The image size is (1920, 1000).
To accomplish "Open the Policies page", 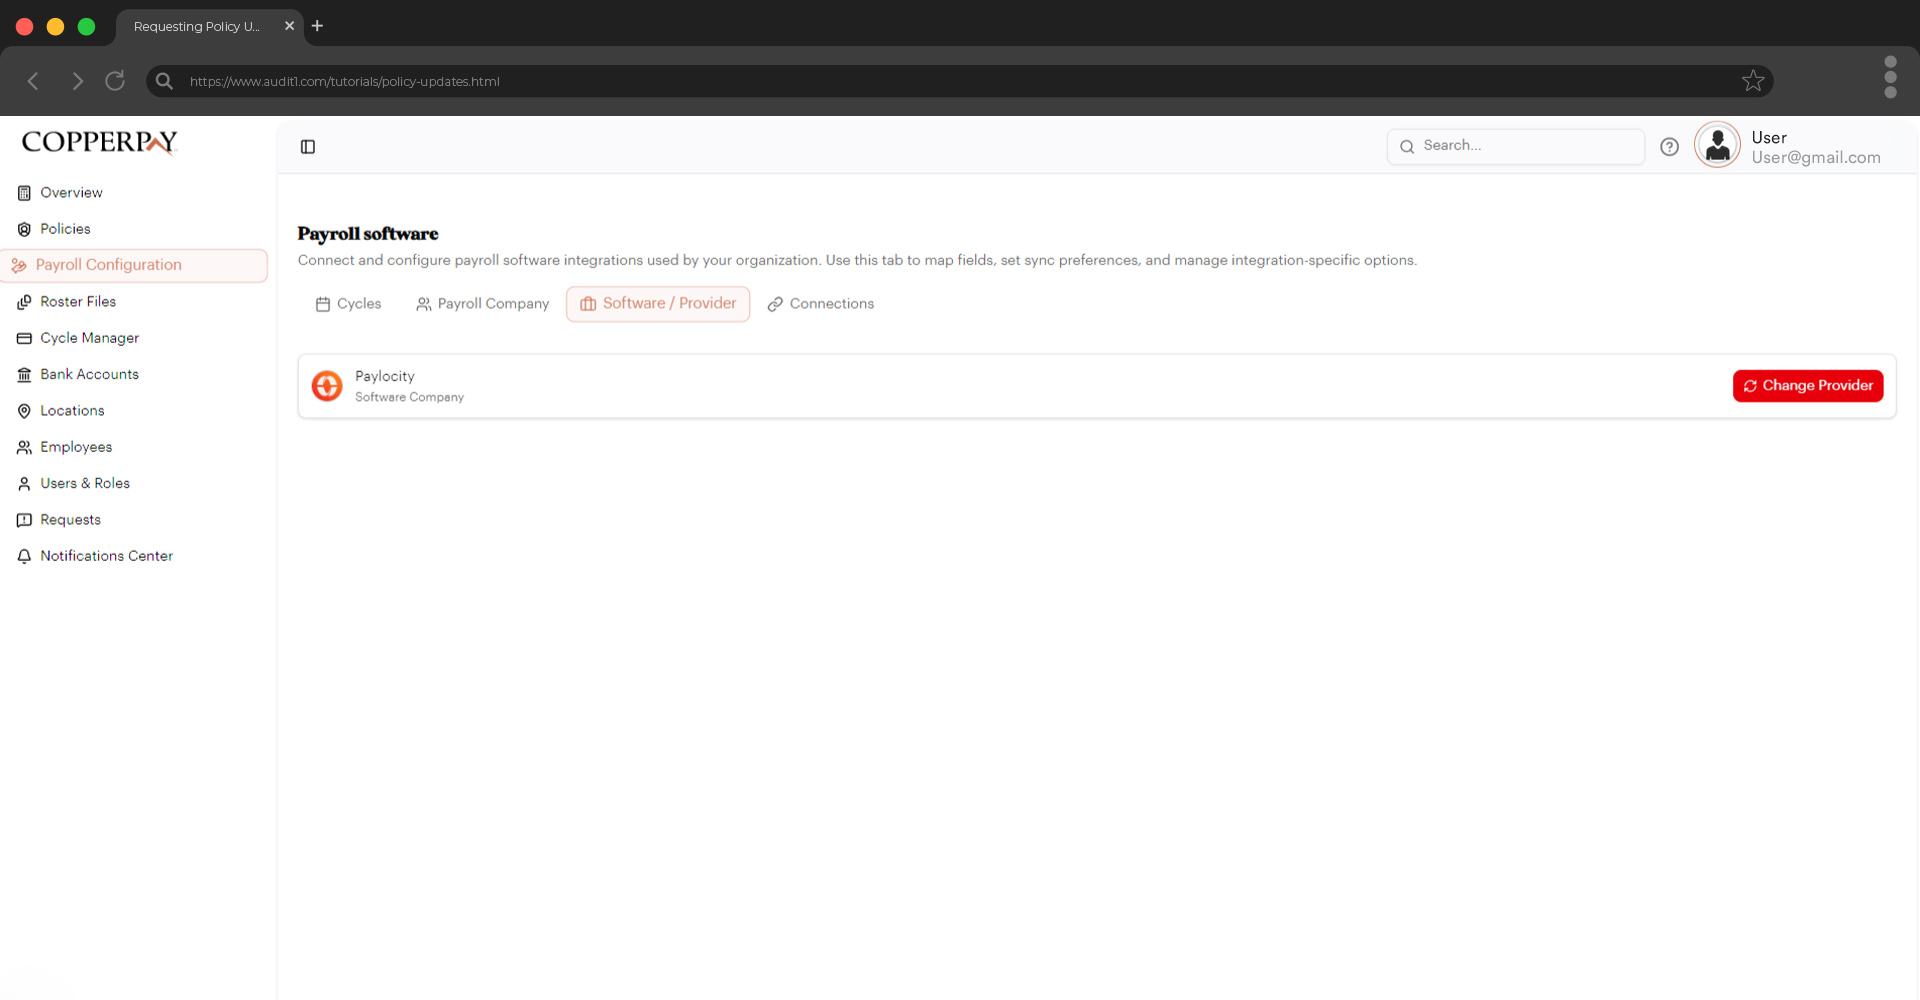I will point(64,229).
